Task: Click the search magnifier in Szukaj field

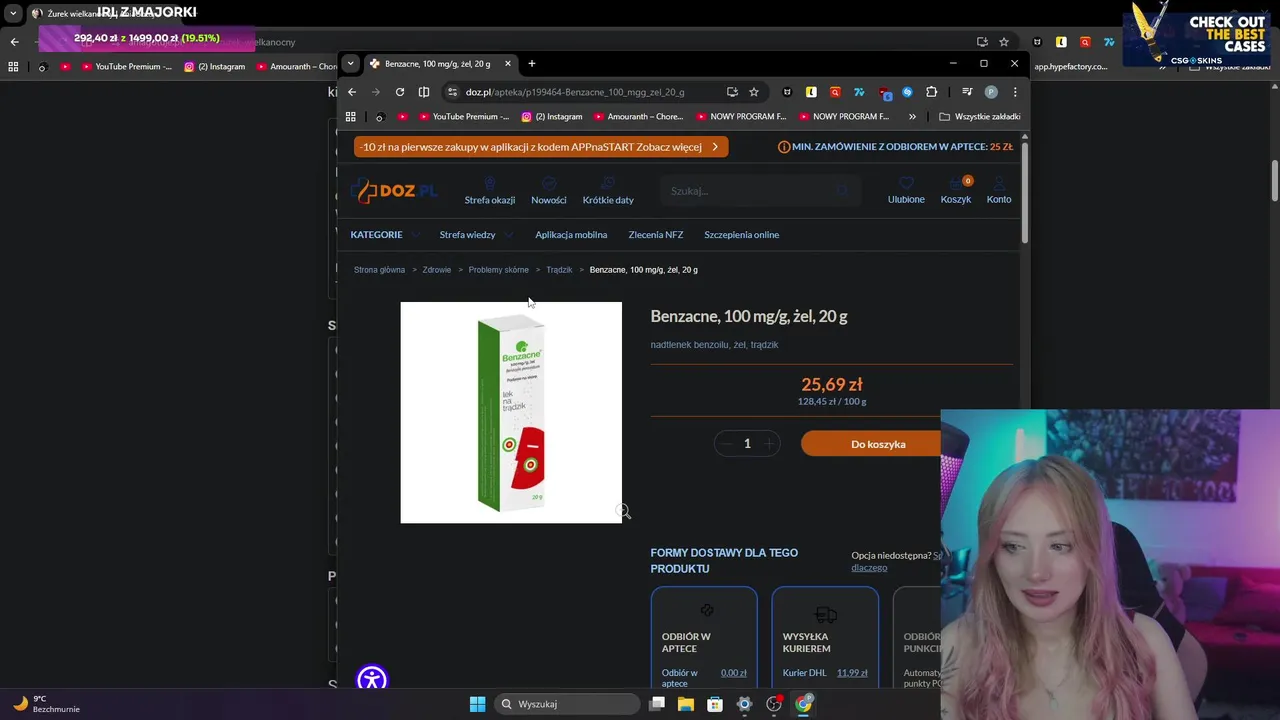Action: (x=842, y=190)
